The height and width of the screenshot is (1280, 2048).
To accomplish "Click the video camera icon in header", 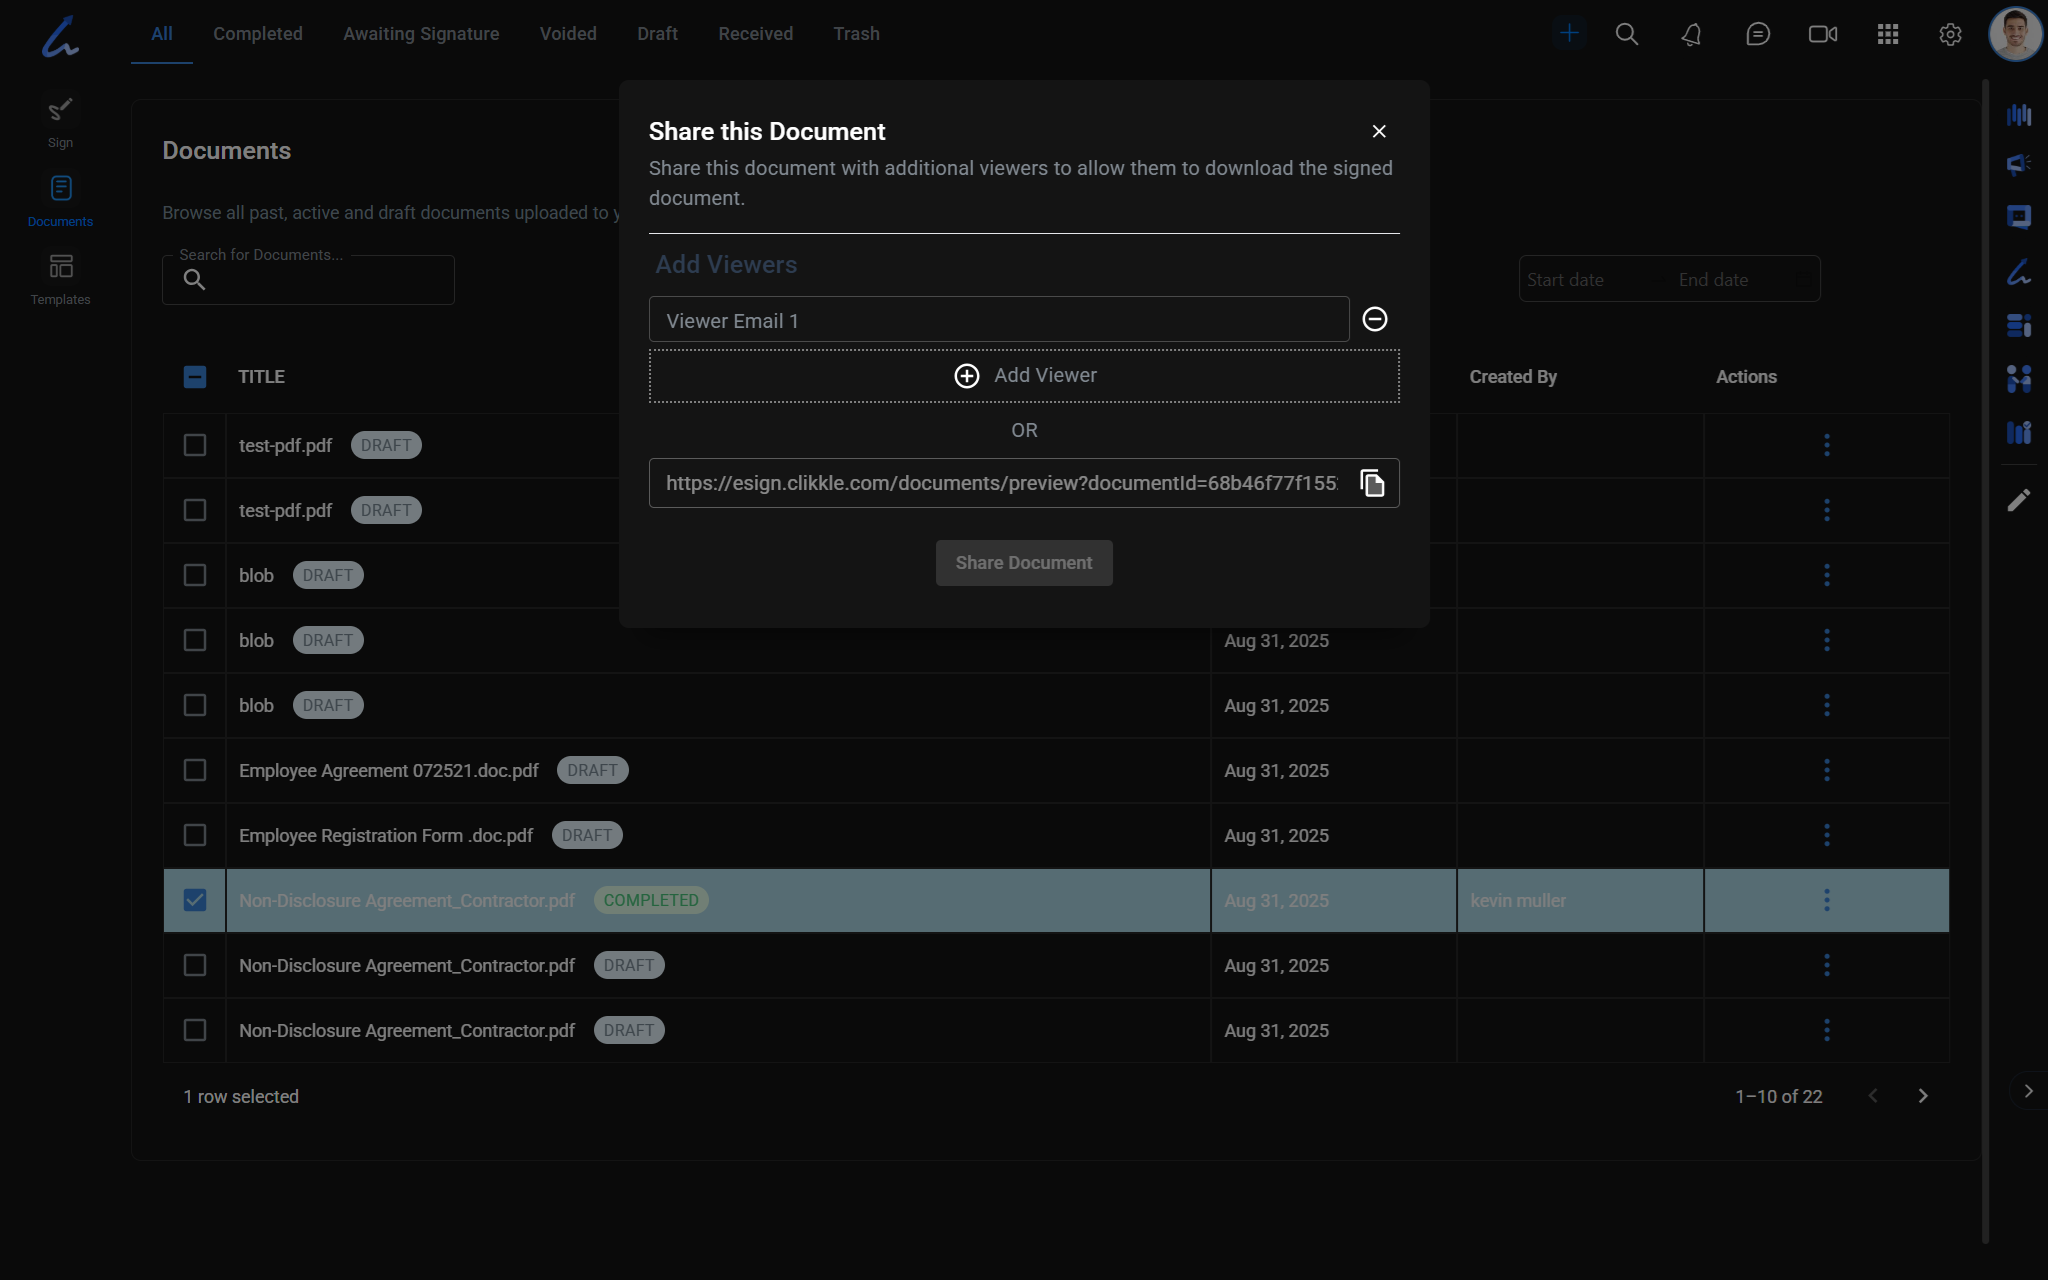I will 1822,34.
